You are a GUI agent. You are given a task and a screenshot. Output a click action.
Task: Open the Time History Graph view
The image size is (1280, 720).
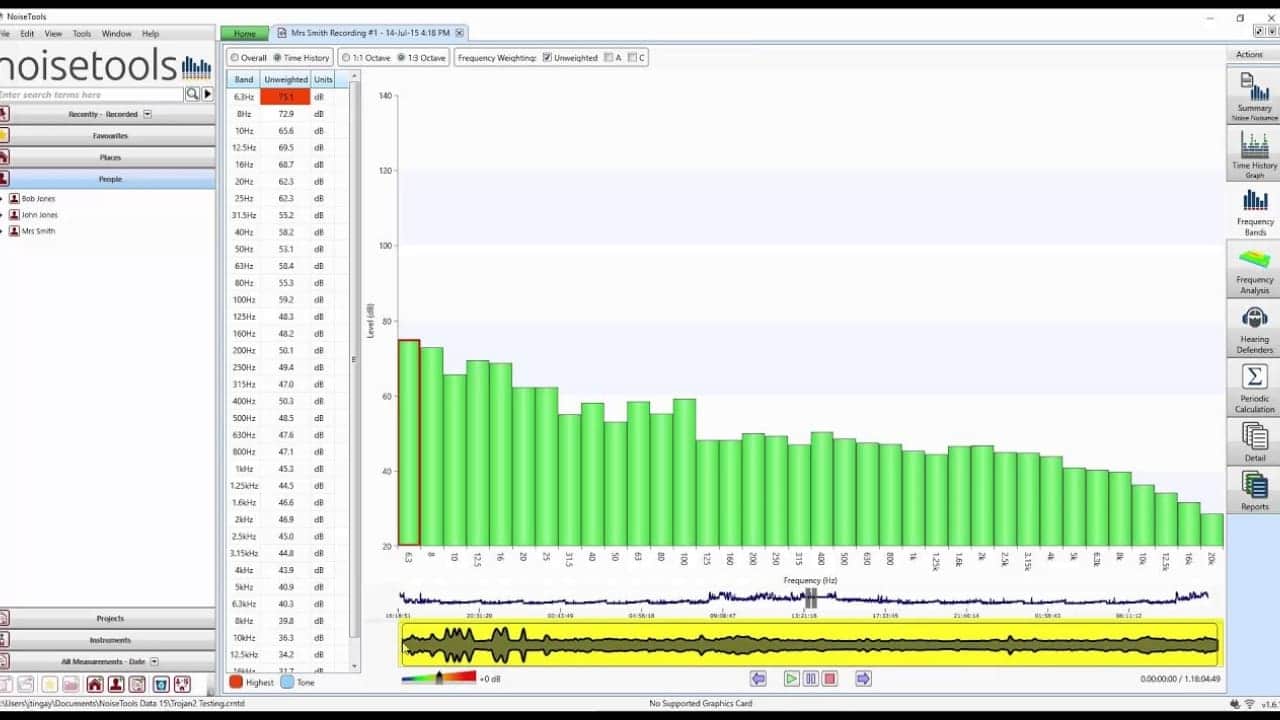(1254, 155)
